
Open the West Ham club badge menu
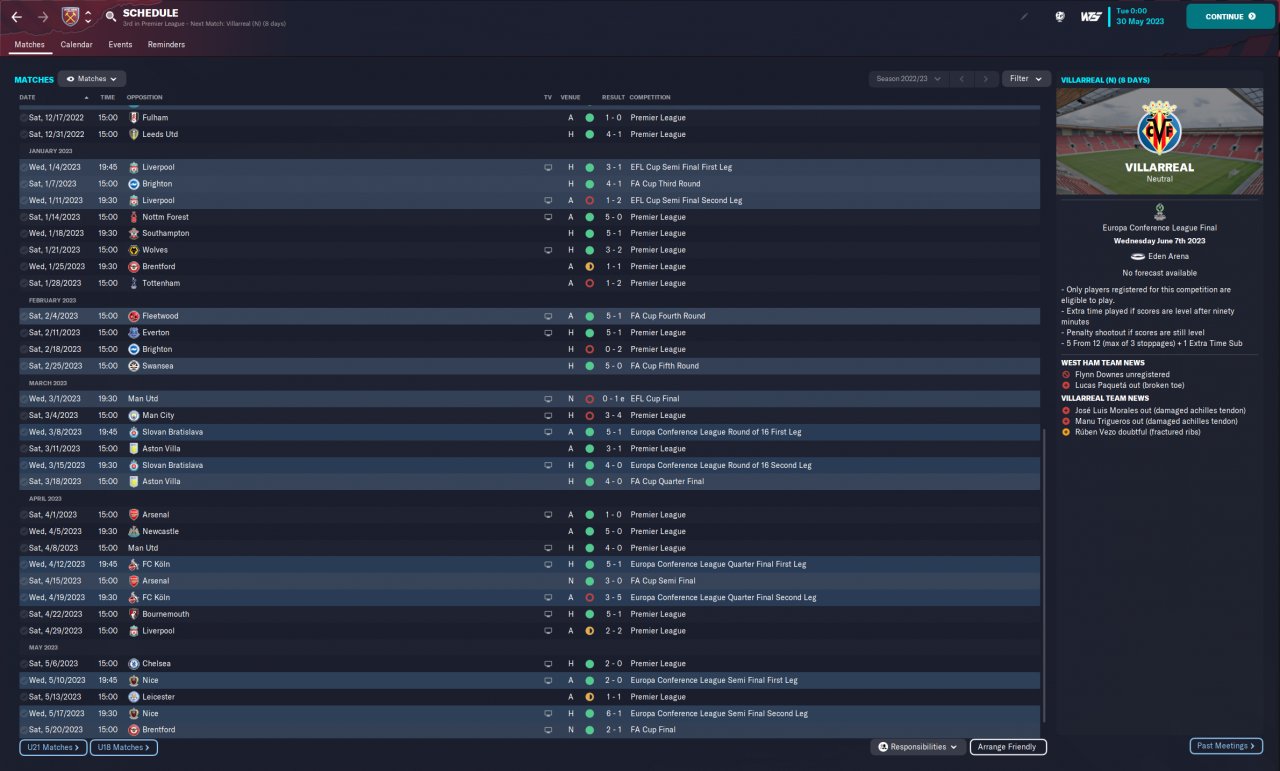tap(70, 17)
